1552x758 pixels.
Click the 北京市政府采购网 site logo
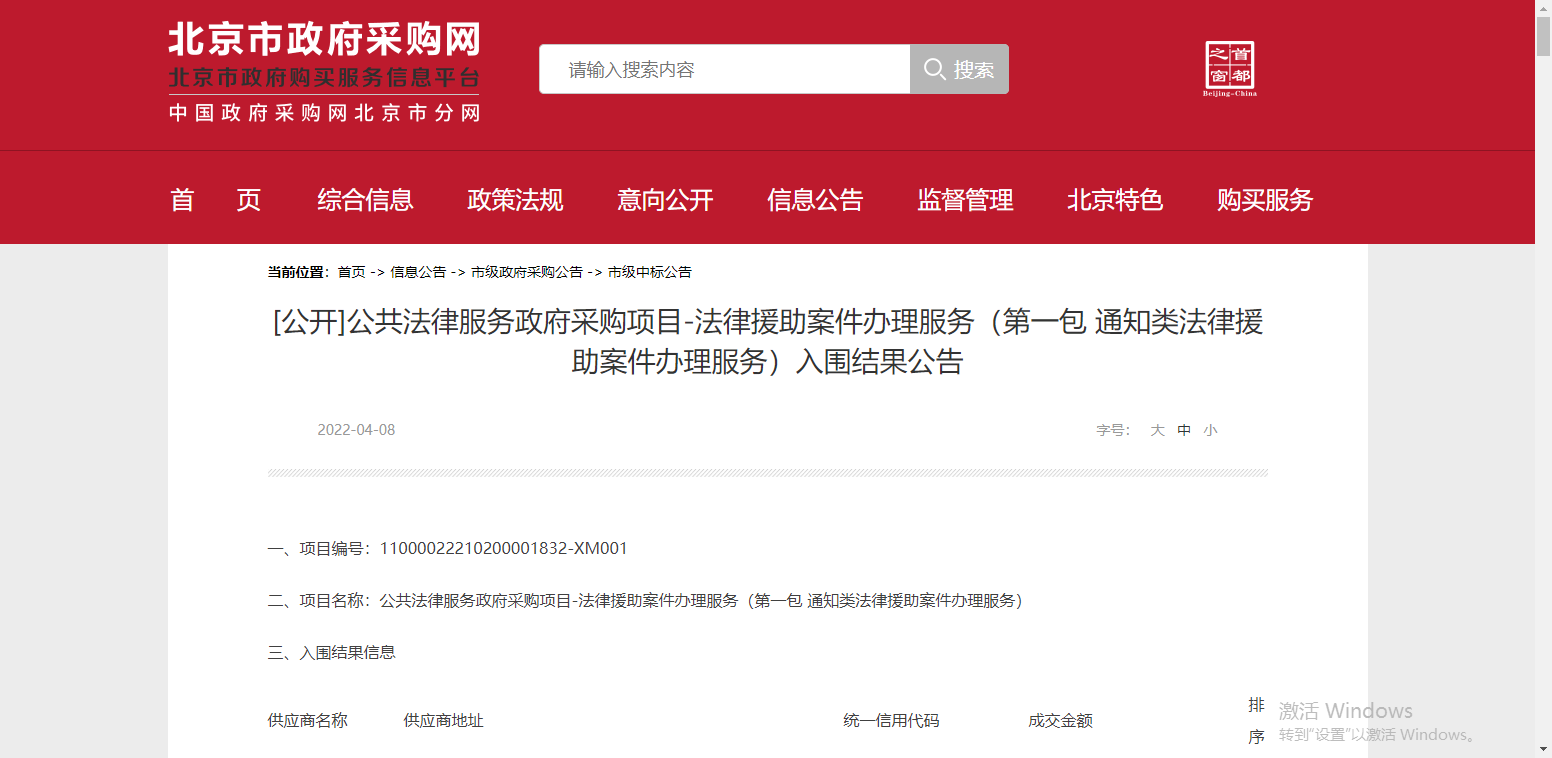[x=324, y=72]
